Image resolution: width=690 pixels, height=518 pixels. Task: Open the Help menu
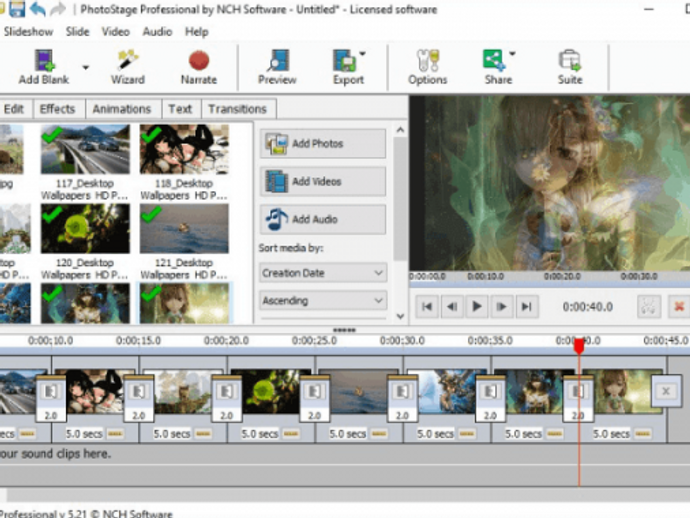coord(196,32)
